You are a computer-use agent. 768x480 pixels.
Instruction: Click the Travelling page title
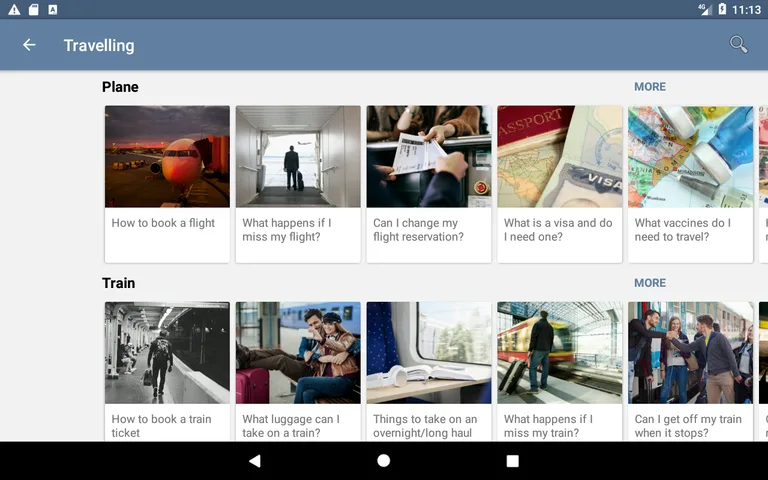point(99,45)
